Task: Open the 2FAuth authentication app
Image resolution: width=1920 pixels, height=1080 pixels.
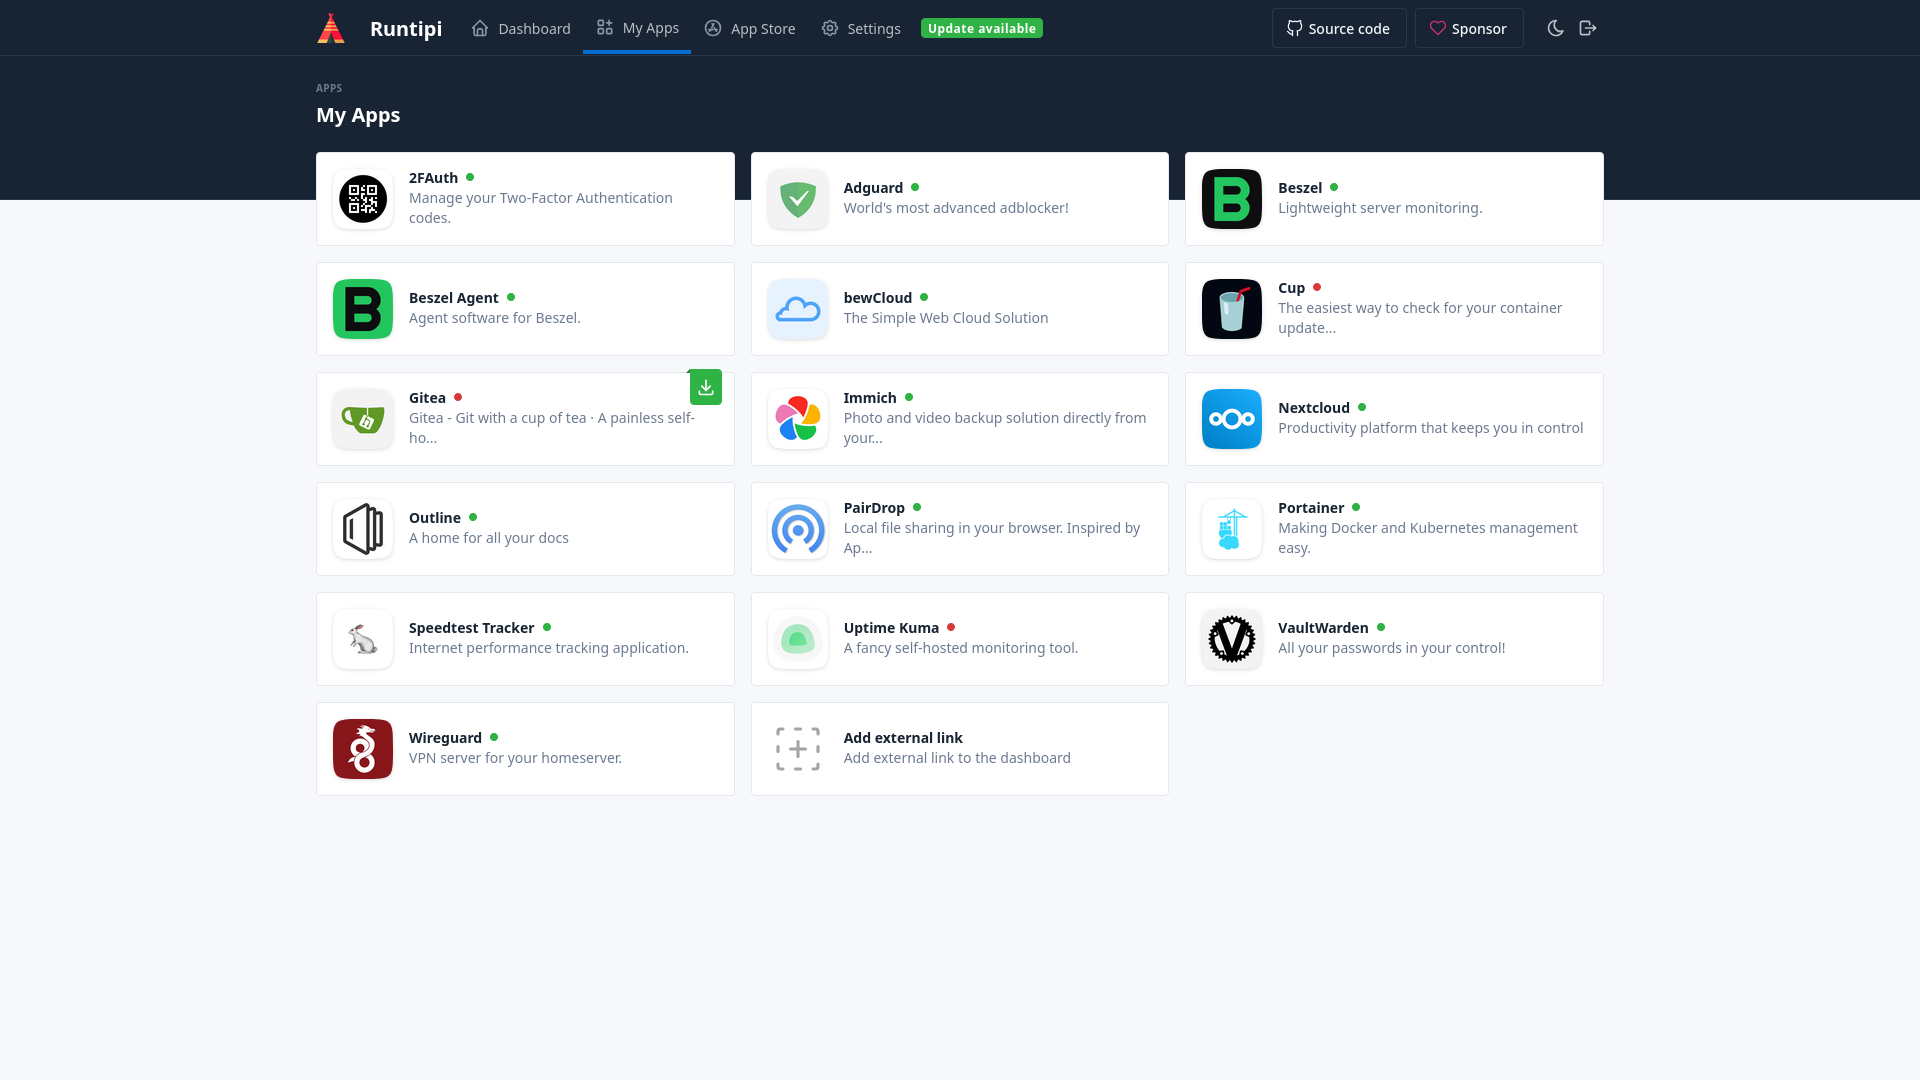Action: coord(525,198)
